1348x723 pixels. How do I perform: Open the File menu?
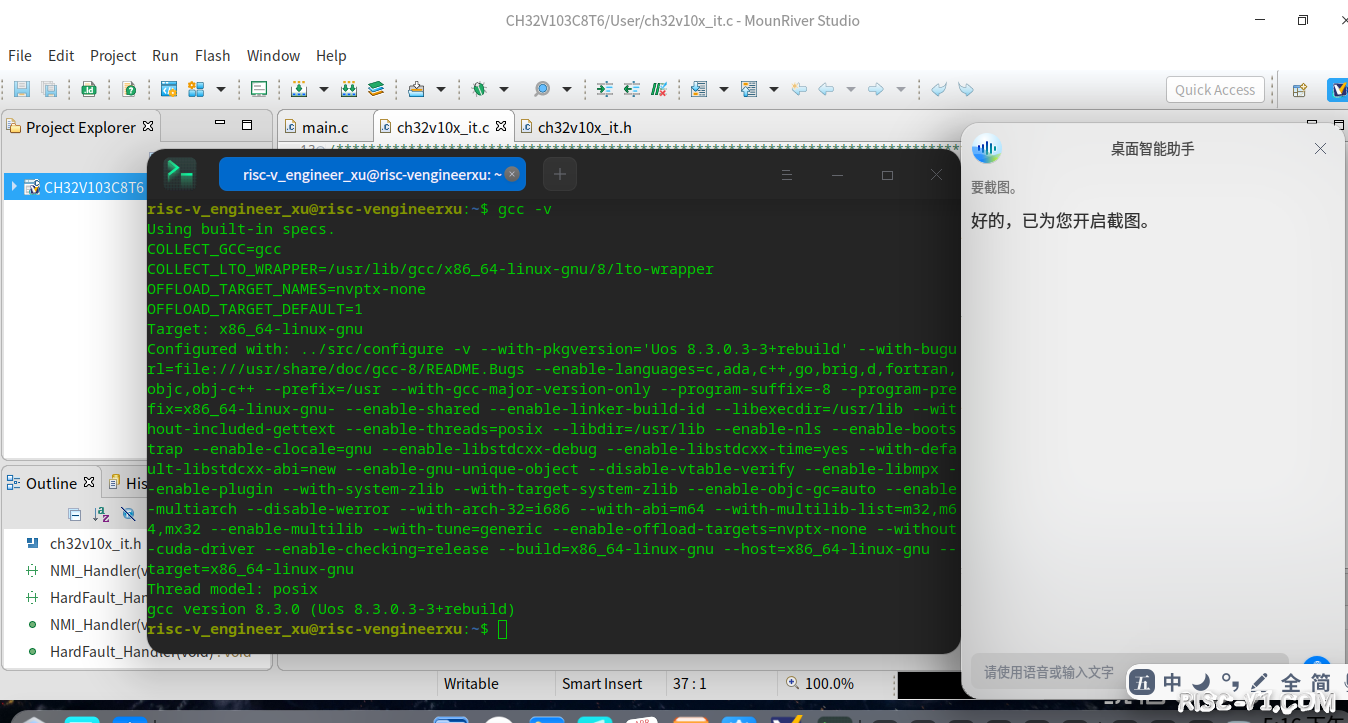pyautogui.click(x=20, y=55)
